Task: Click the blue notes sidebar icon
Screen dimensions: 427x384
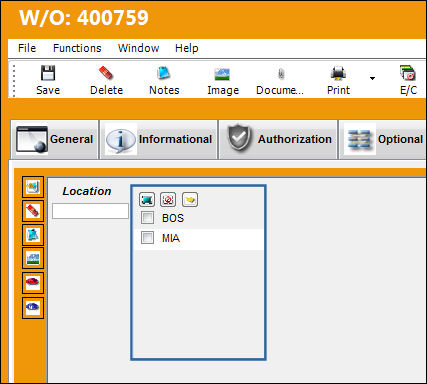Action: click(x=33, y=235)
